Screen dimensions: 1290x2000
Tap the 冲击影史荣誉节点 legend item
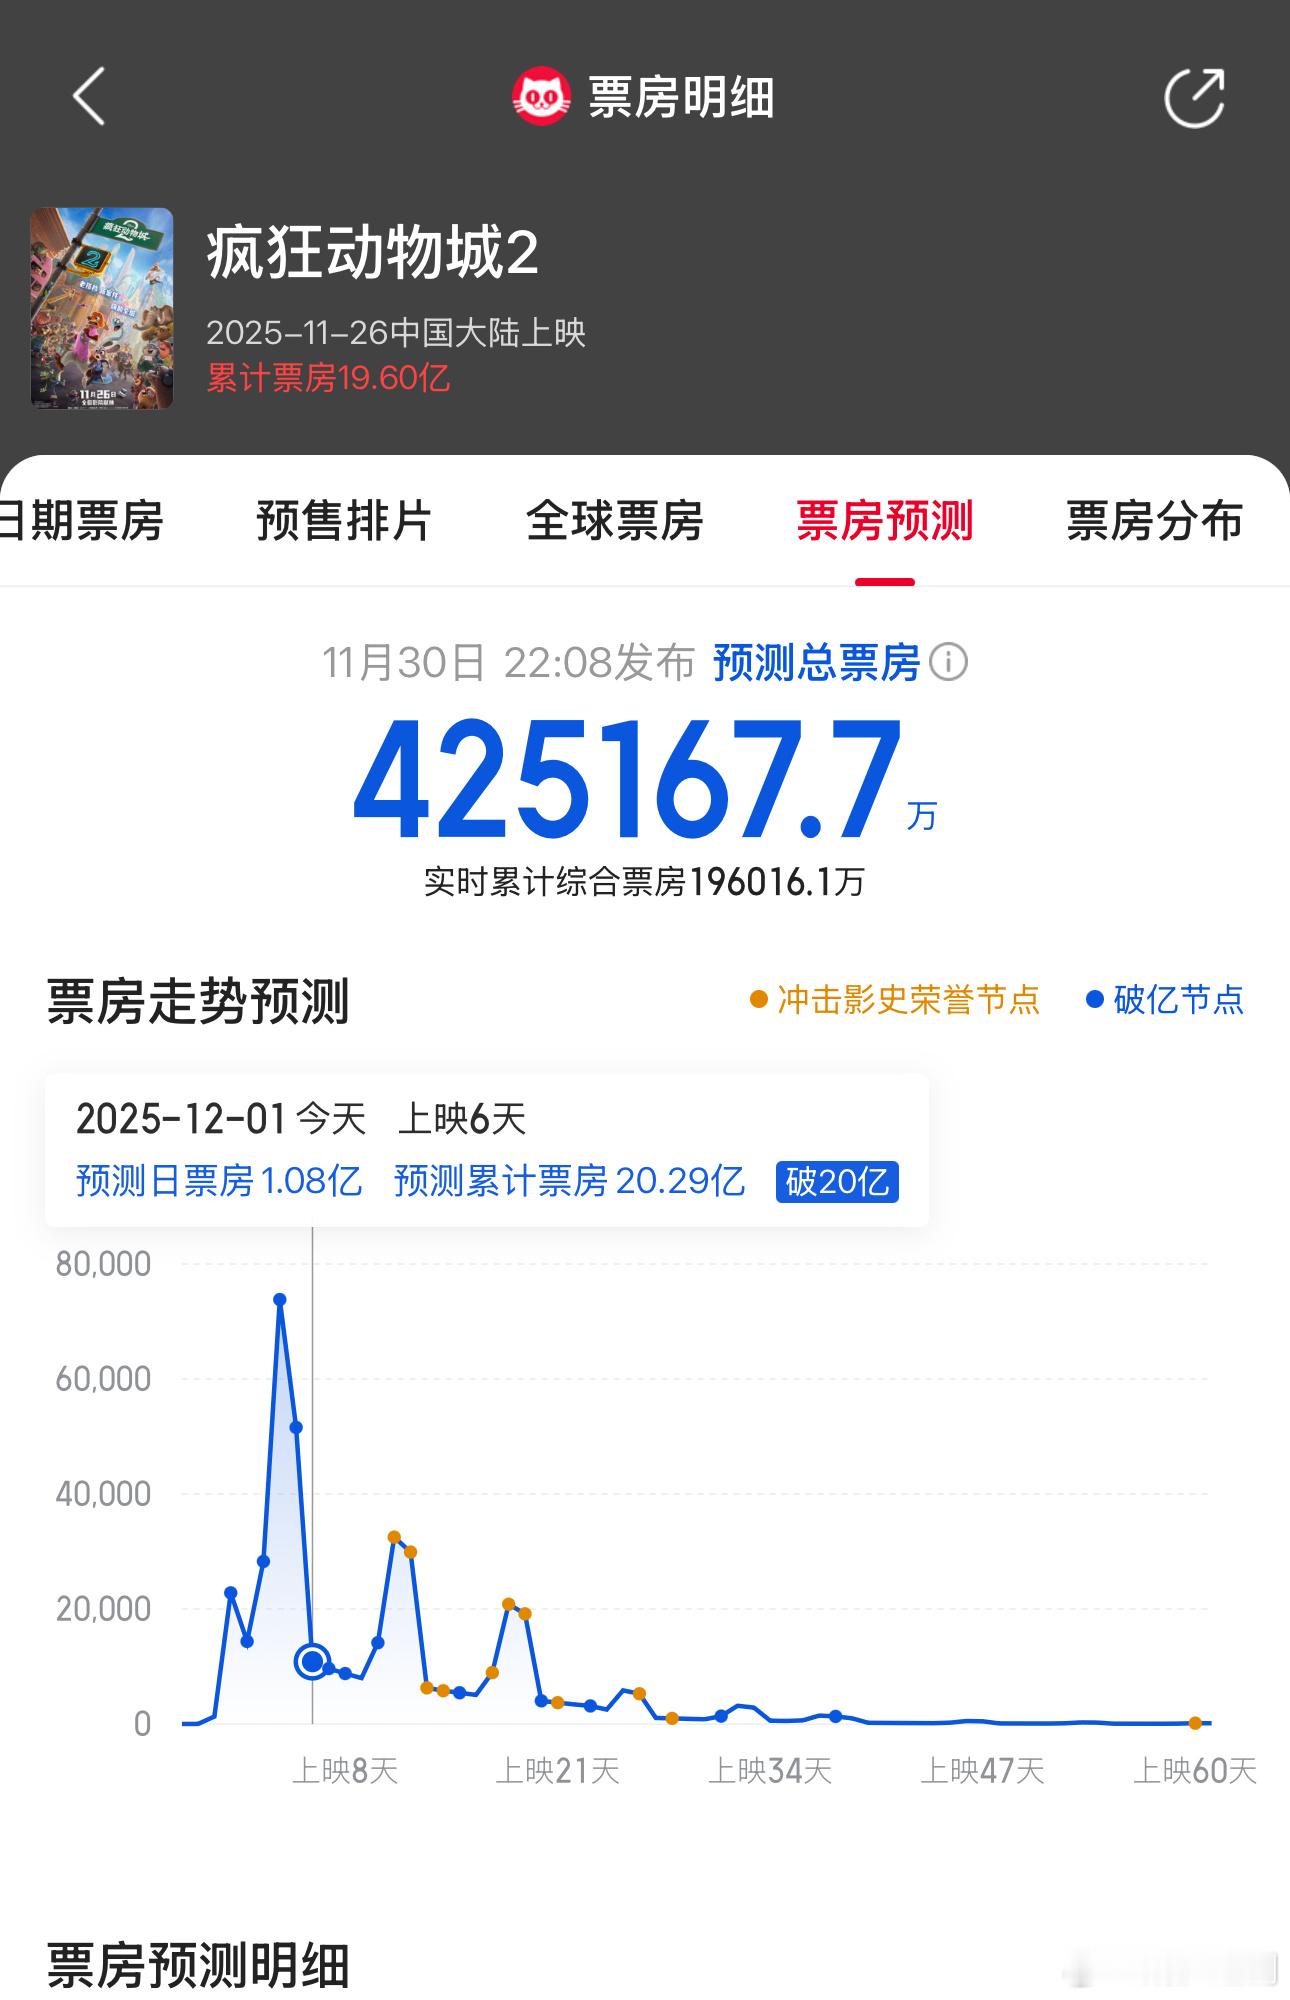coord(895,999)
